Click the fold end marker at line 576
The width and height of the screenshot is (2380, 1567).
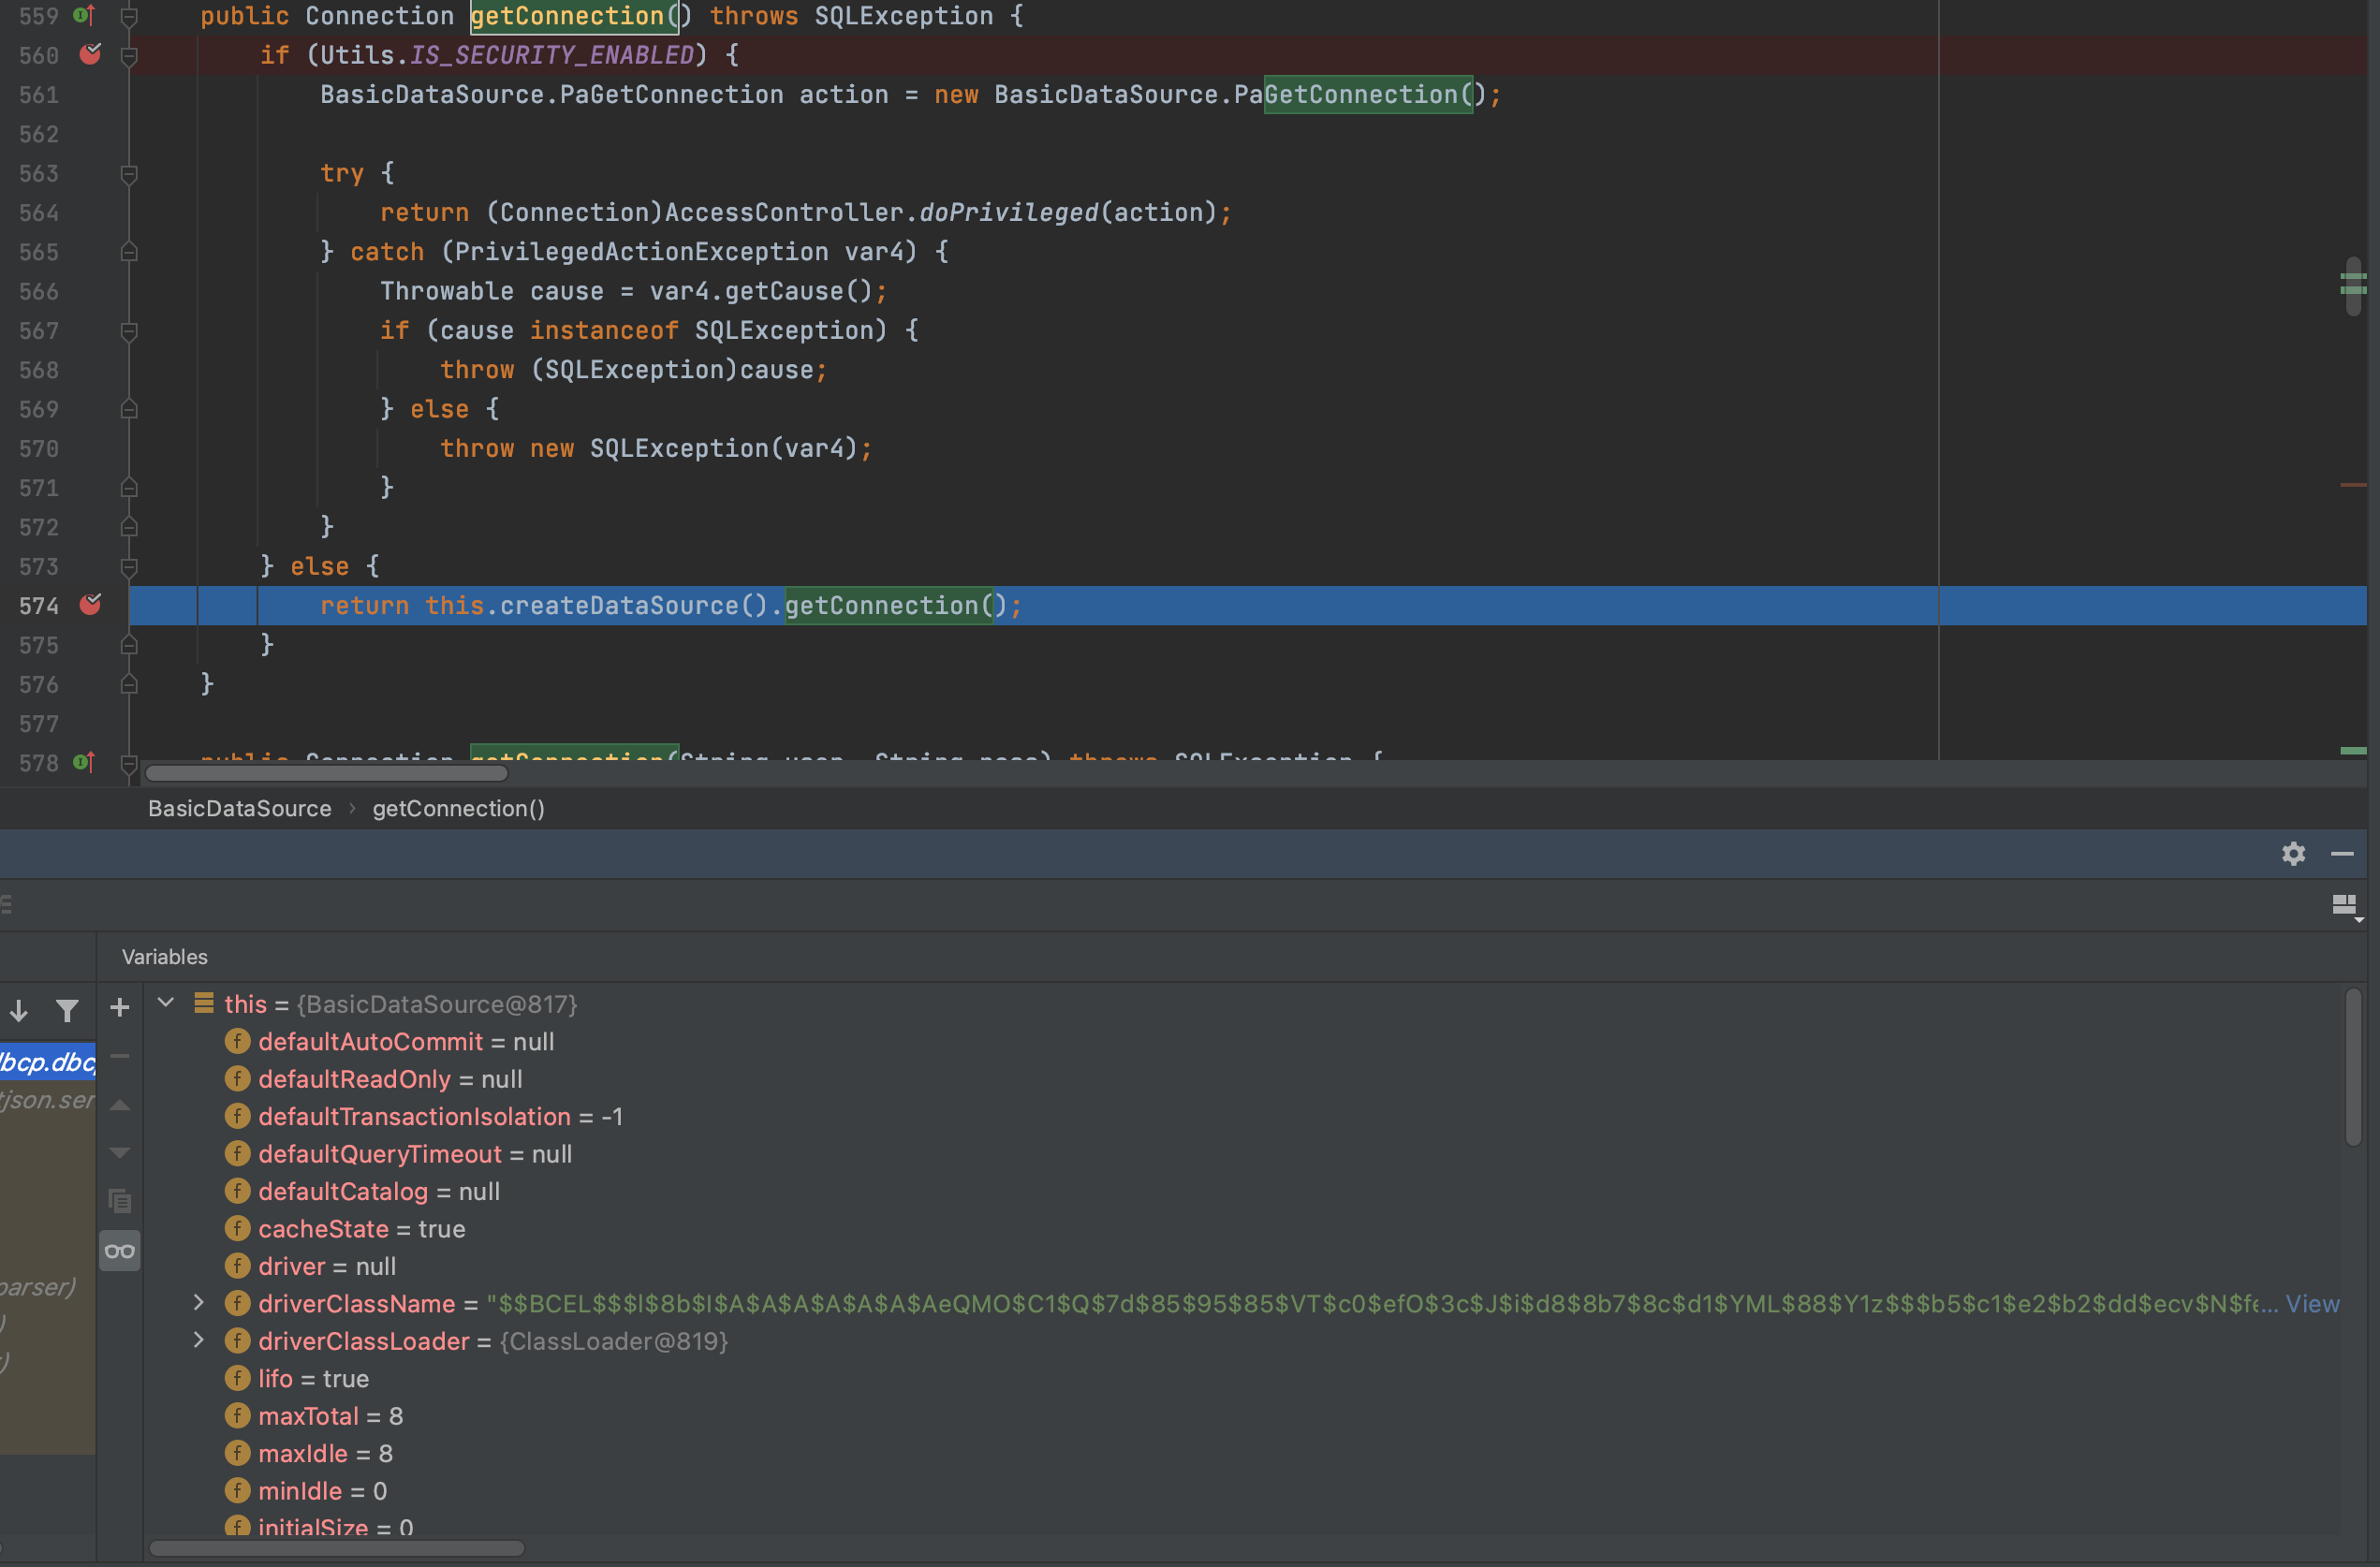click(129, 684)
